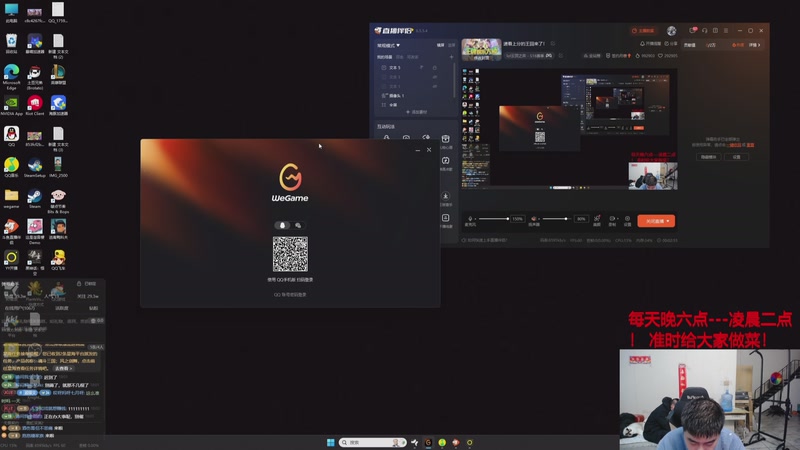Click hide module button in right panel
This screenshot has height=450, width=800.
(x=708, y=157)
